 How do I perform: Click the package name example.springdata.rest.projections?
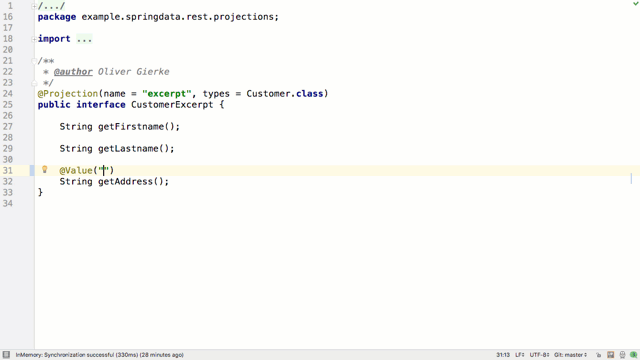coord(178,17)
